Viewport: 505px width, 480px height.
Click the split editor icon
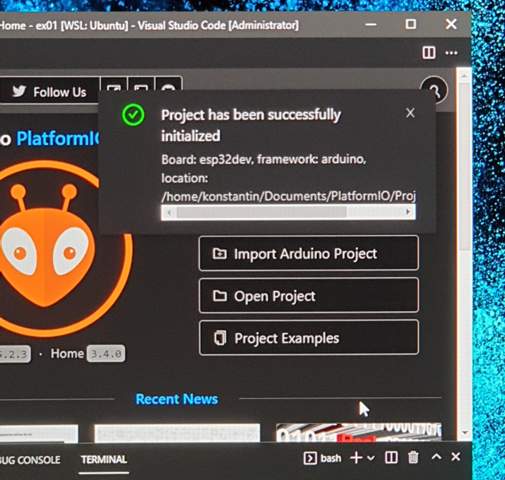[x=429, y=52]
